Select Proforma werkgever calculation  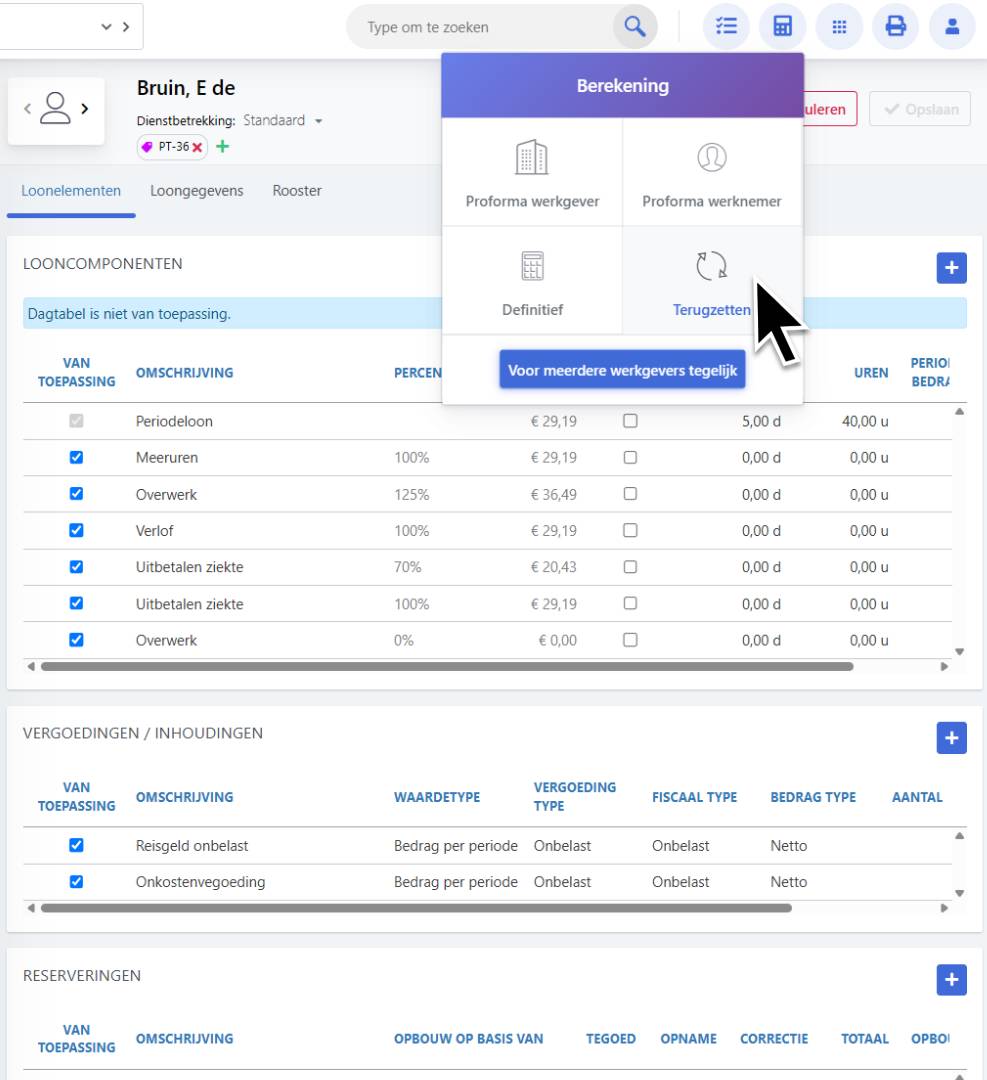(x=532, y=174)
